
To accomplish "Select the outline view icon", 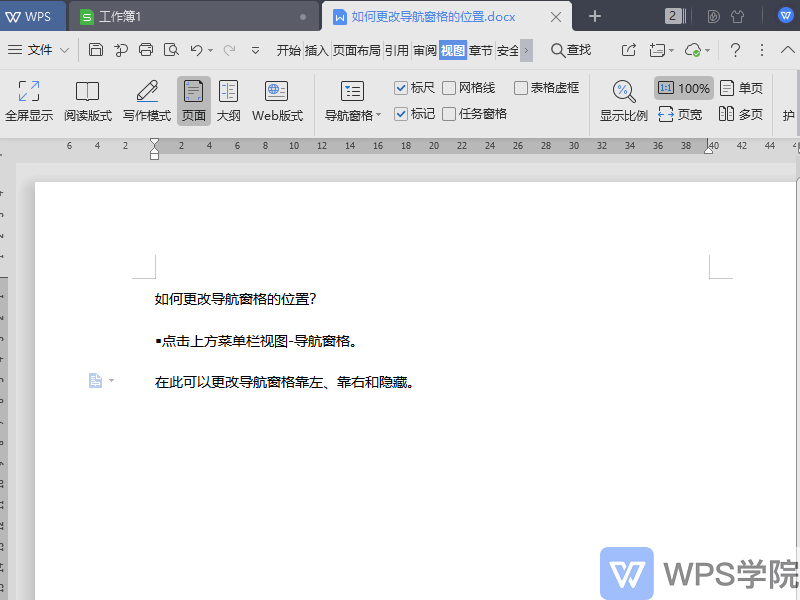I will pyautogui.click(x=229, y=100).
